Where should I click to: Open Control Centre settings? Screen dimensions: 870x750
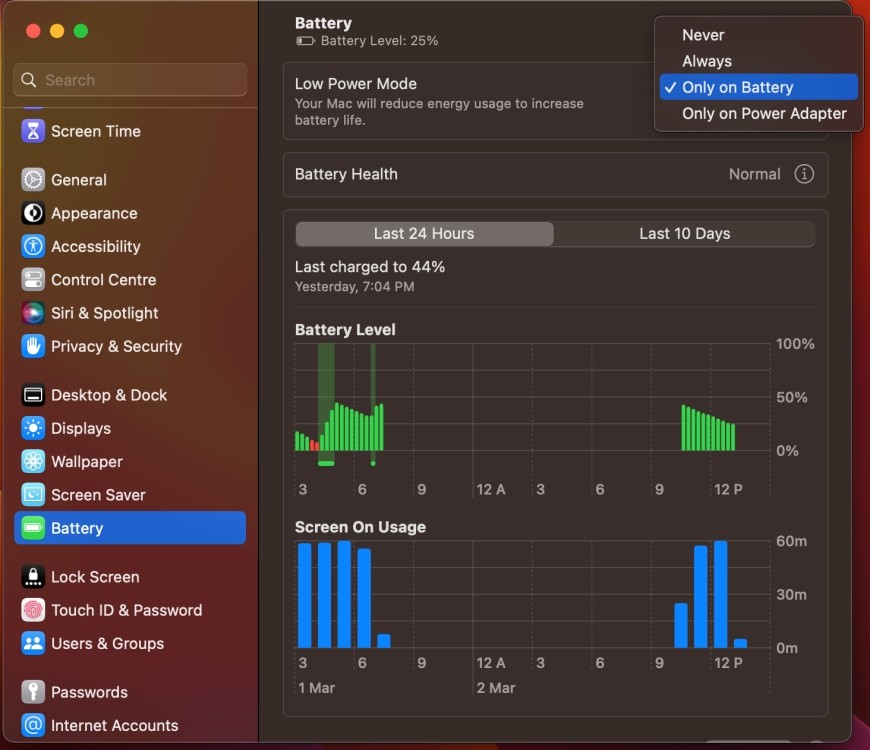click(130, 280)
